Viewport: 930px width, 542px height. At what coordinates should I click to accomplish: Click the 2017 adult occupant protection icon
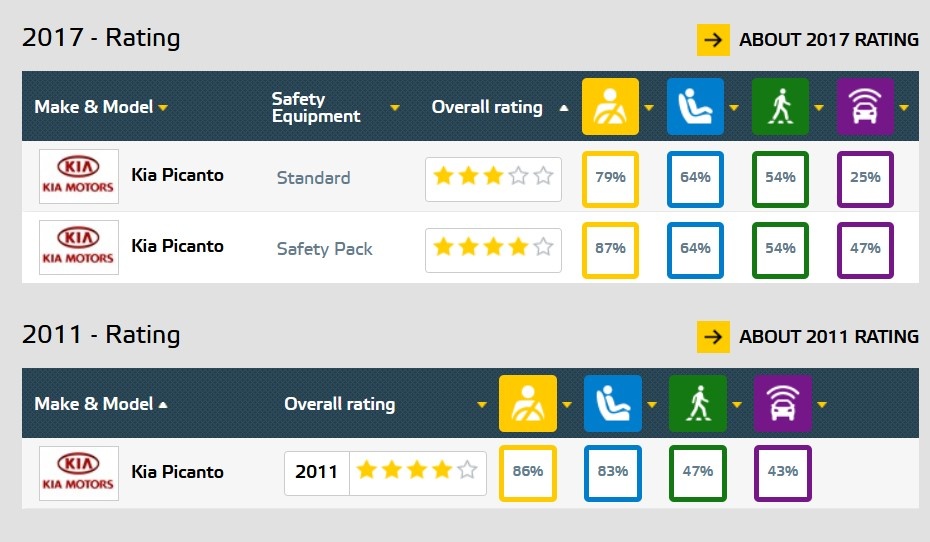610,107
